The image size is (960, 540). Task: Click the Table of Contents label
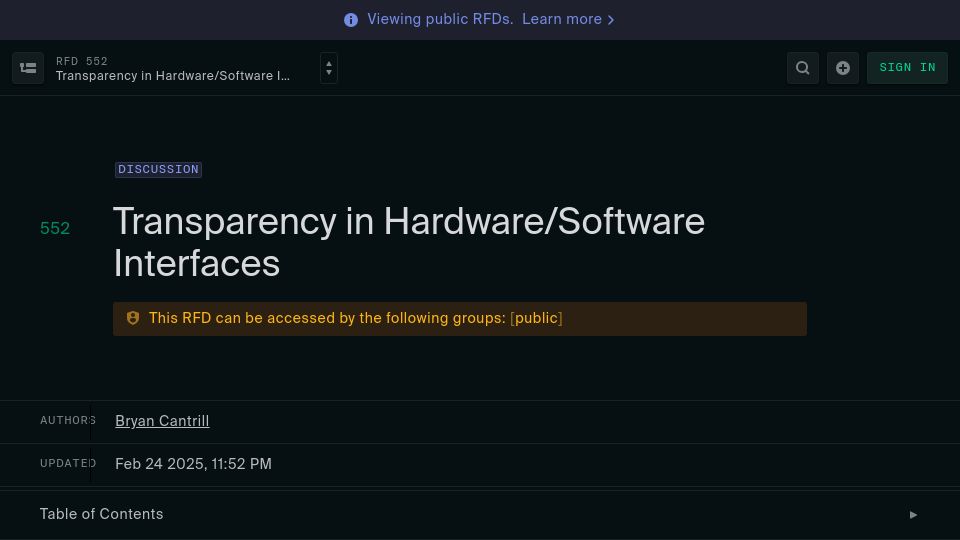click(102, 514)
